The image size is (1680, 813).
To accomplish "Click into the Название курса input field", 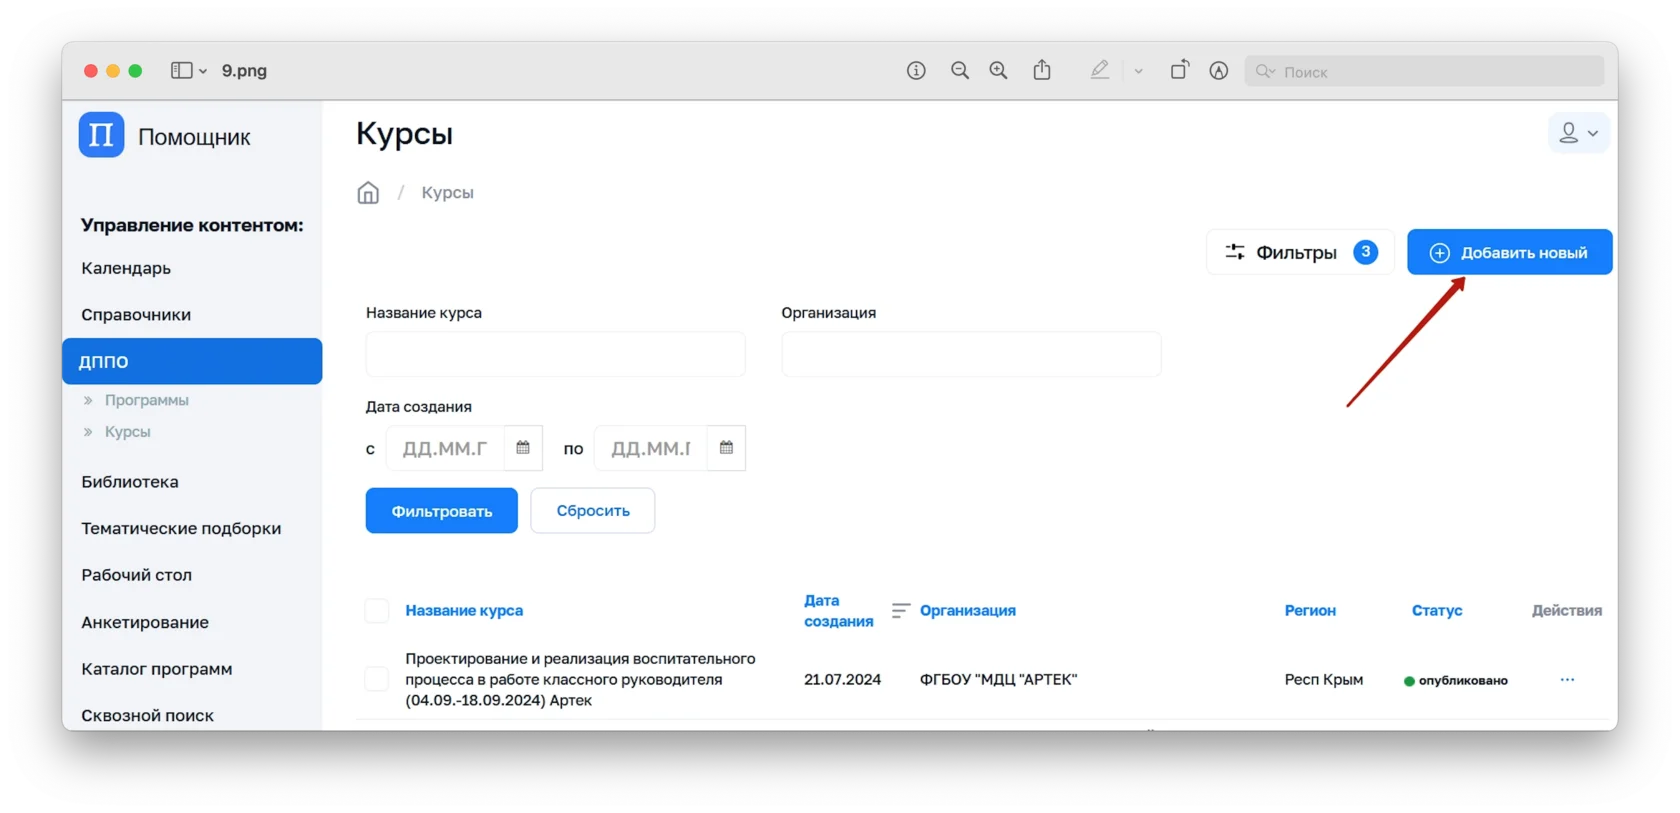I will click(x=555, y=354).
